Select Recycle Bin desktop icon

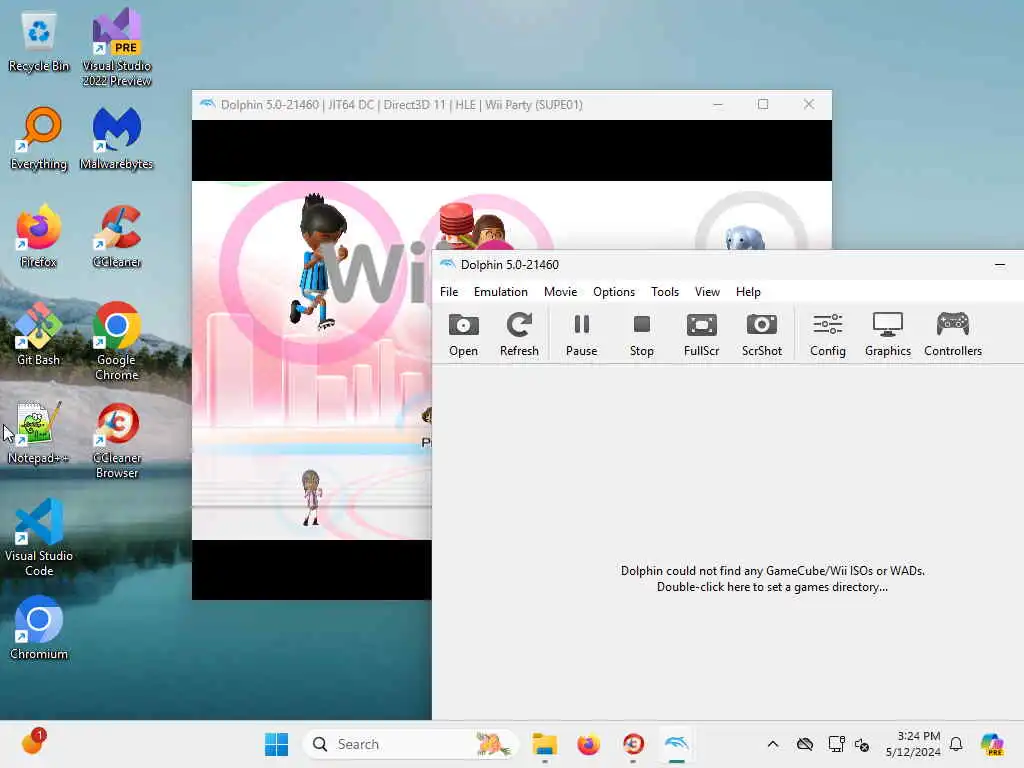pyautogui.click(x=39, y=43)
